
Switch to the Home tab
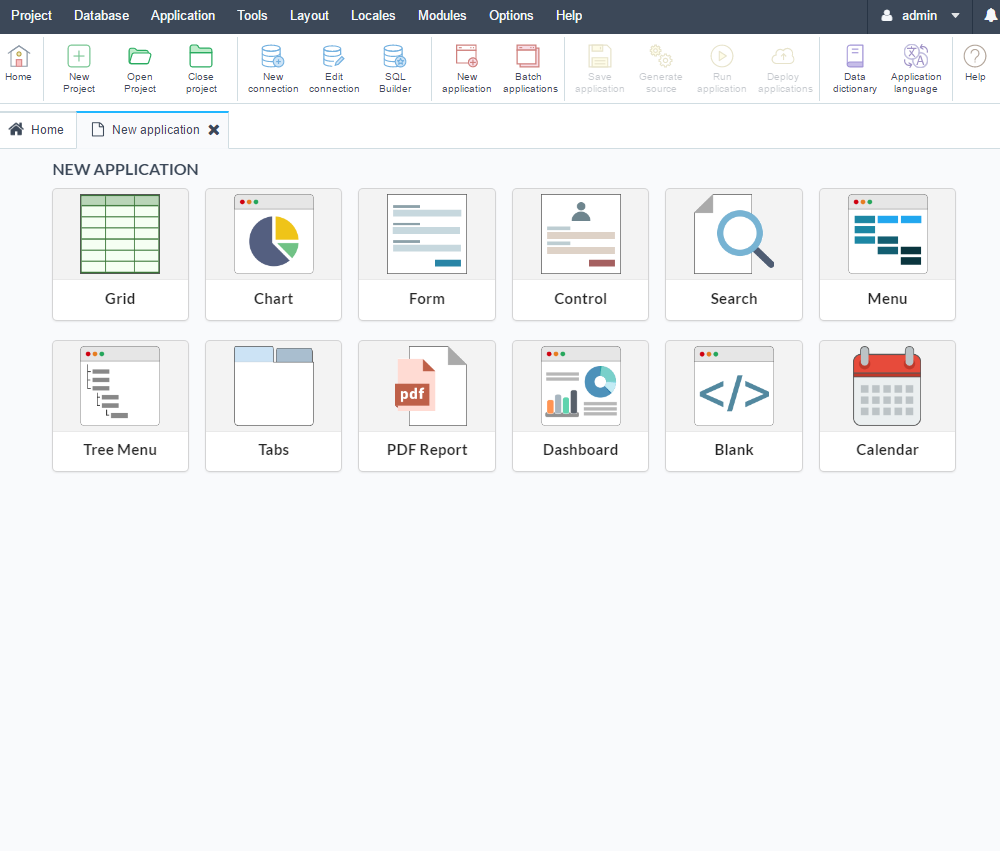pyautogui.click(x=37, y=130)
